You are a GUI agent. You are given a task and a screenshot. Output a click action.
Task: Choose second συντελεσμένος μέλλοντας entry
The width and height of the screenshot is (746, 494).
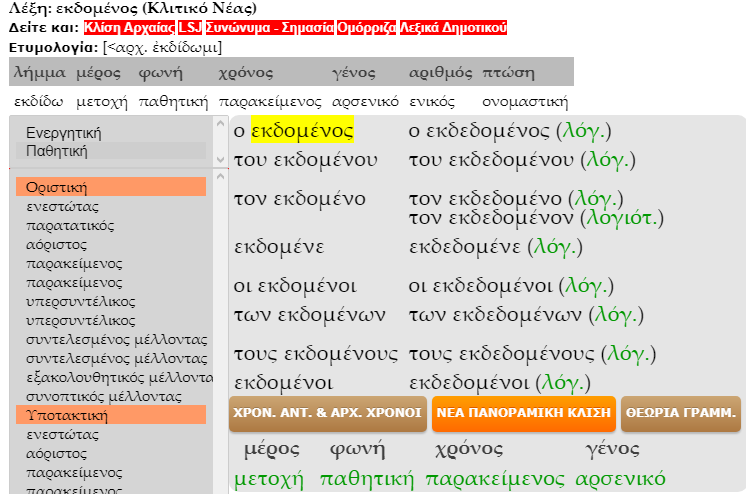(117, 359)
